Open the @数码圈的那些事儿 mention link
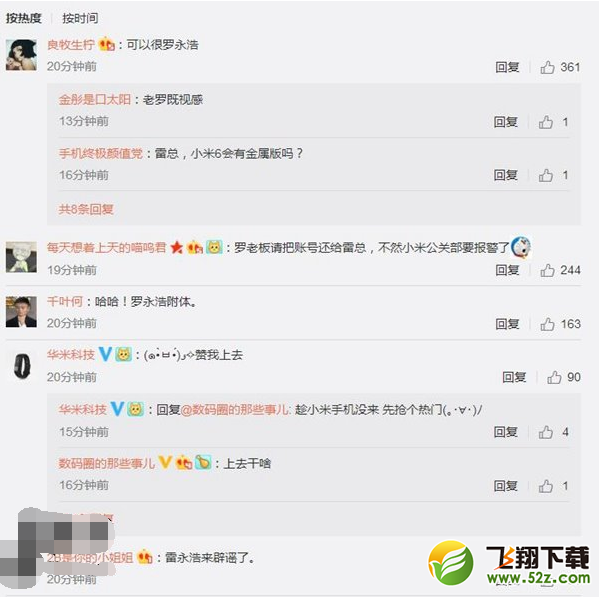 [235, 410]
